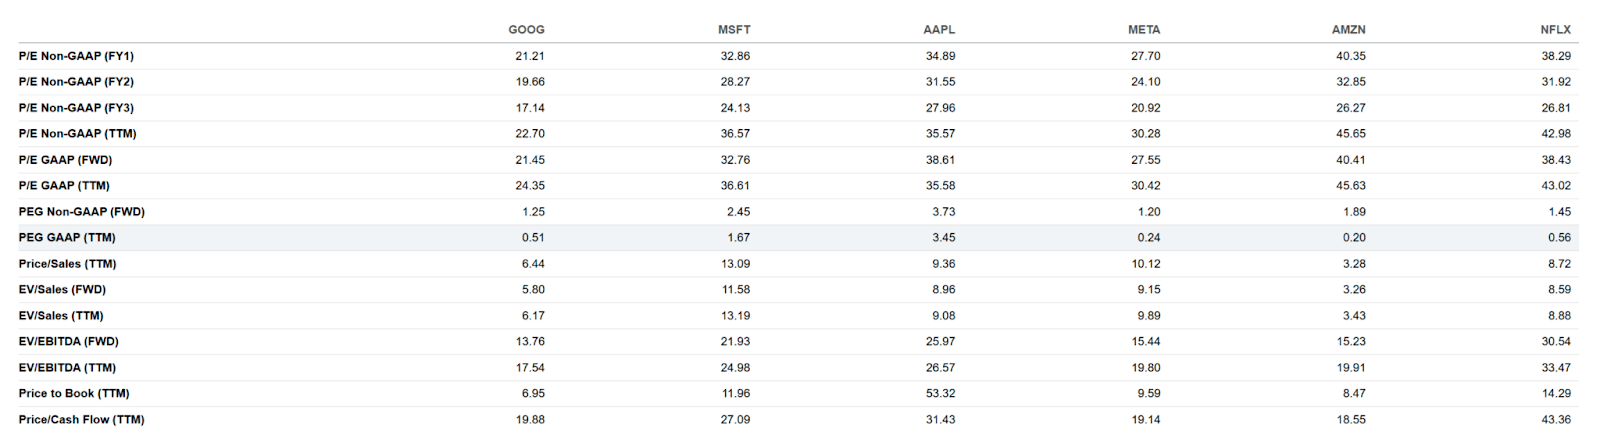The height and width of the screenshot is (446, 1600).
Task: Click the MSFT column header
Action: (x=734, y=30)
